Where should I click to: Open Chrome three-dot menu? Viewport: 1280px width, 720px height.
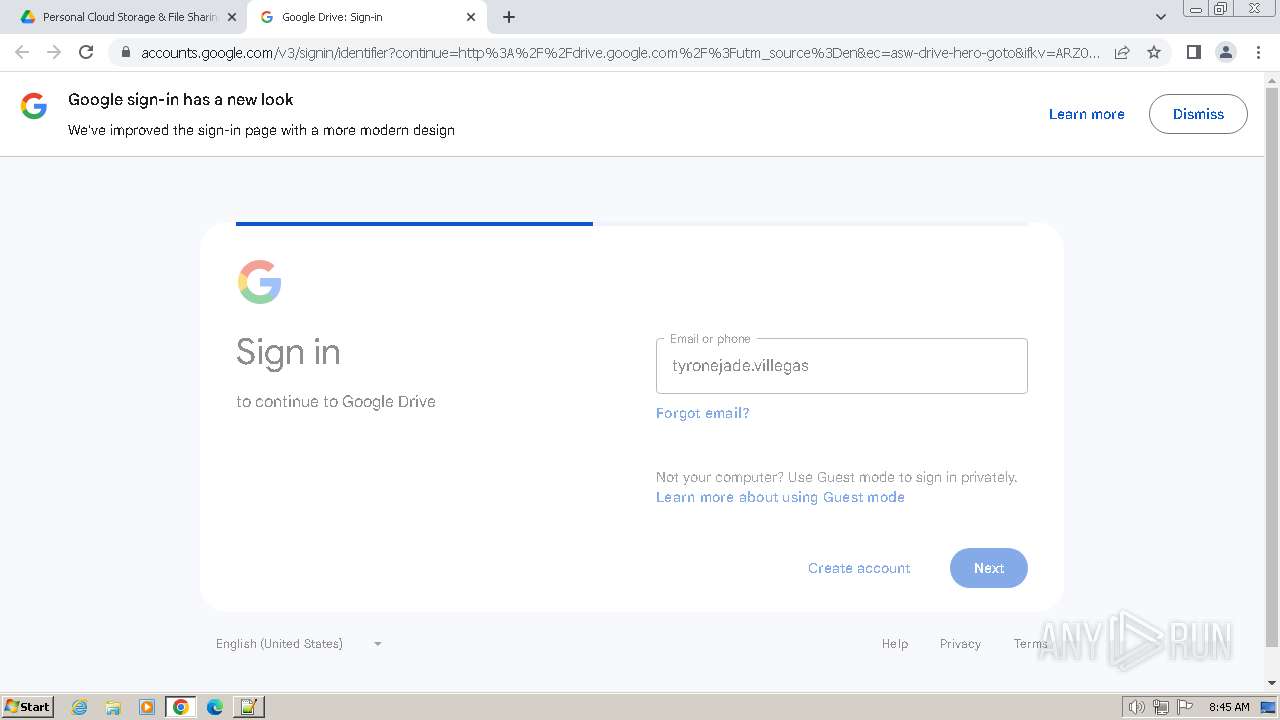coord(1257,52)
